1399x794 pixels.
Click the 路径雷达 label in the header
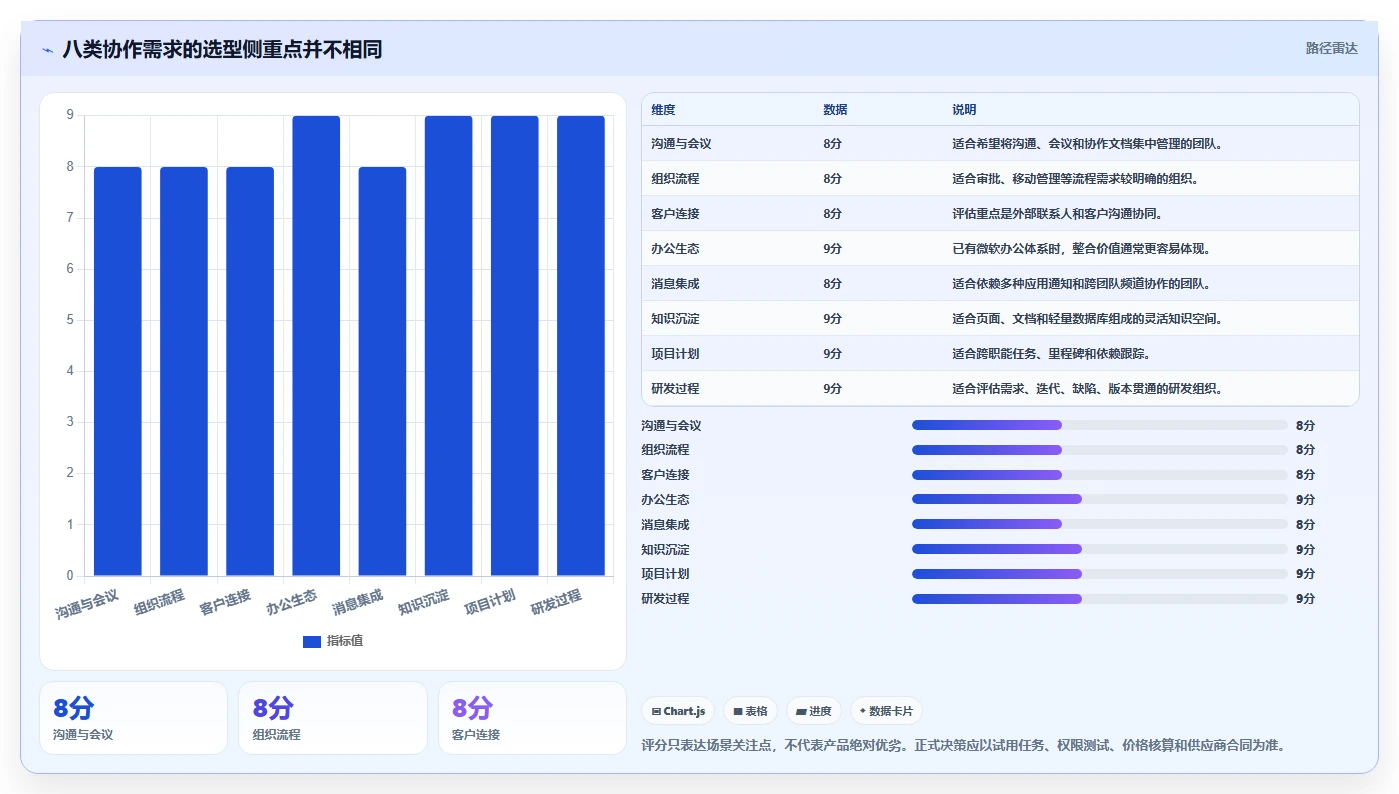point(1331,48)
